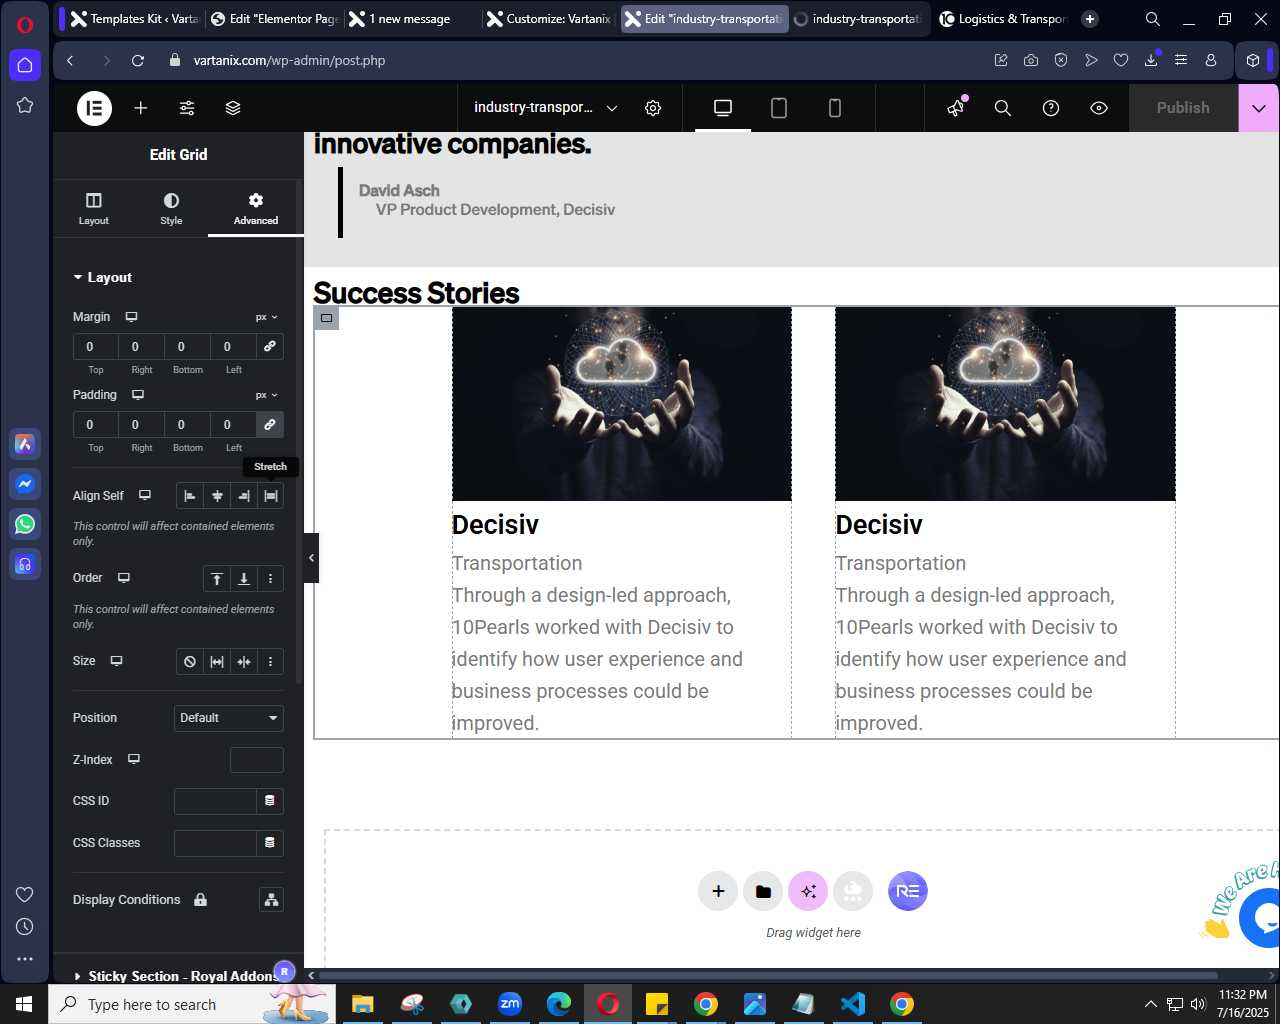Click the Margin Top input field
The height and width of the screenshot is (1024, 1280).
(95, 346)
